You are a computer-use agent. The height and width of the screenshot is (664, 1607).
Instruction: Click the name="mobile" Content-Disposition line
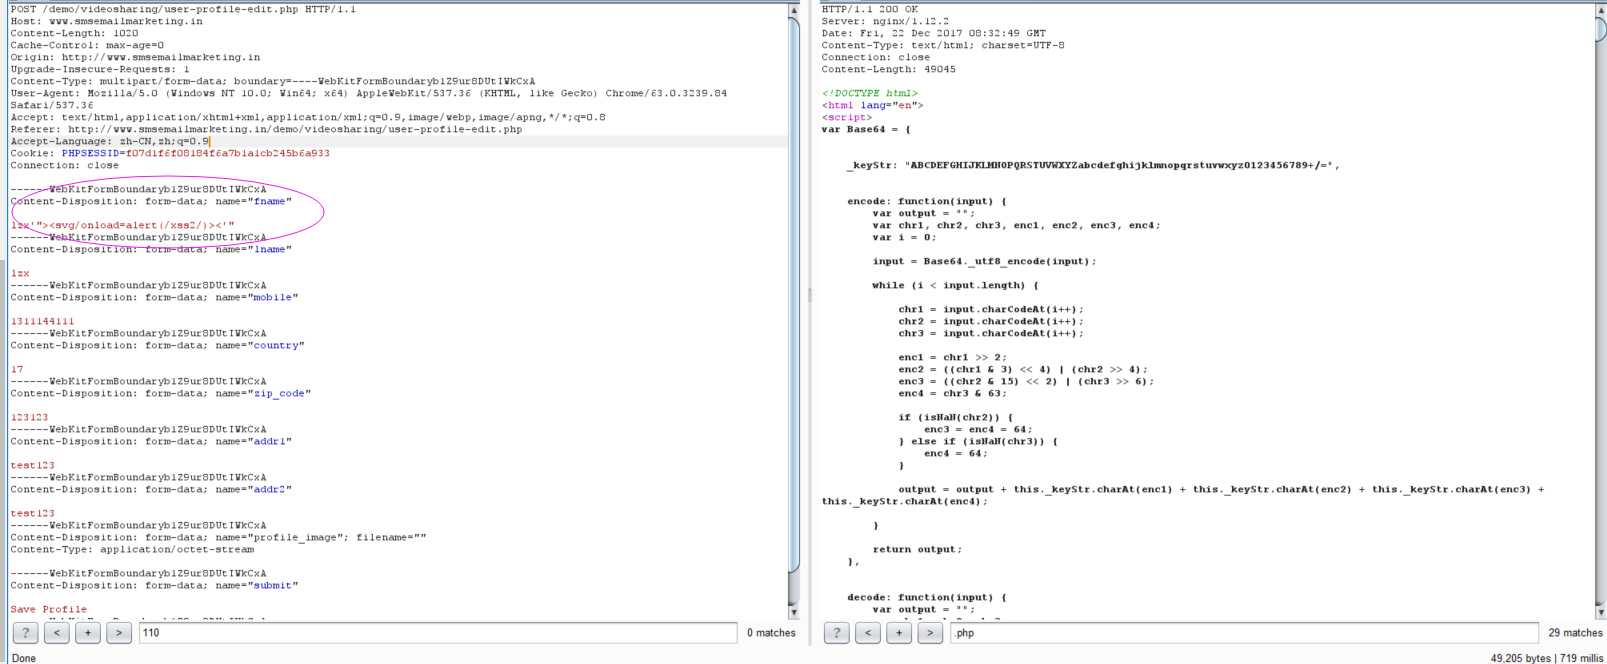(x=154, y=297)
